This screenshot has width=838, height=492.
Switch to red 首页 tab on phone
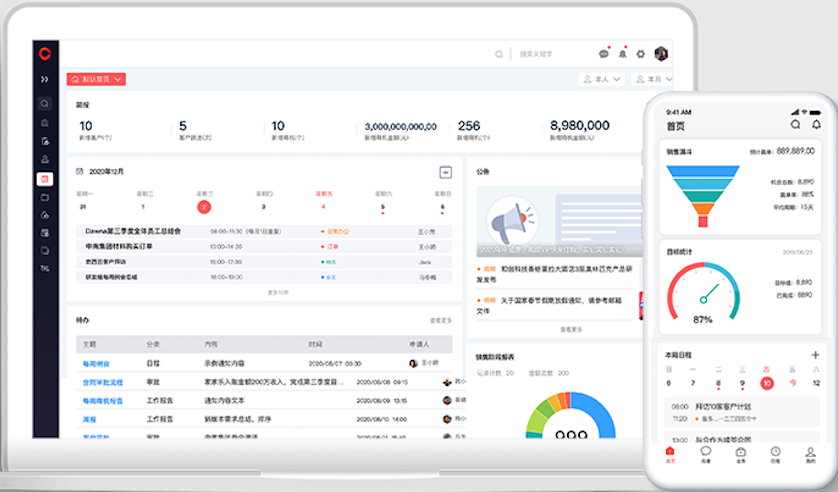[670, 455]
